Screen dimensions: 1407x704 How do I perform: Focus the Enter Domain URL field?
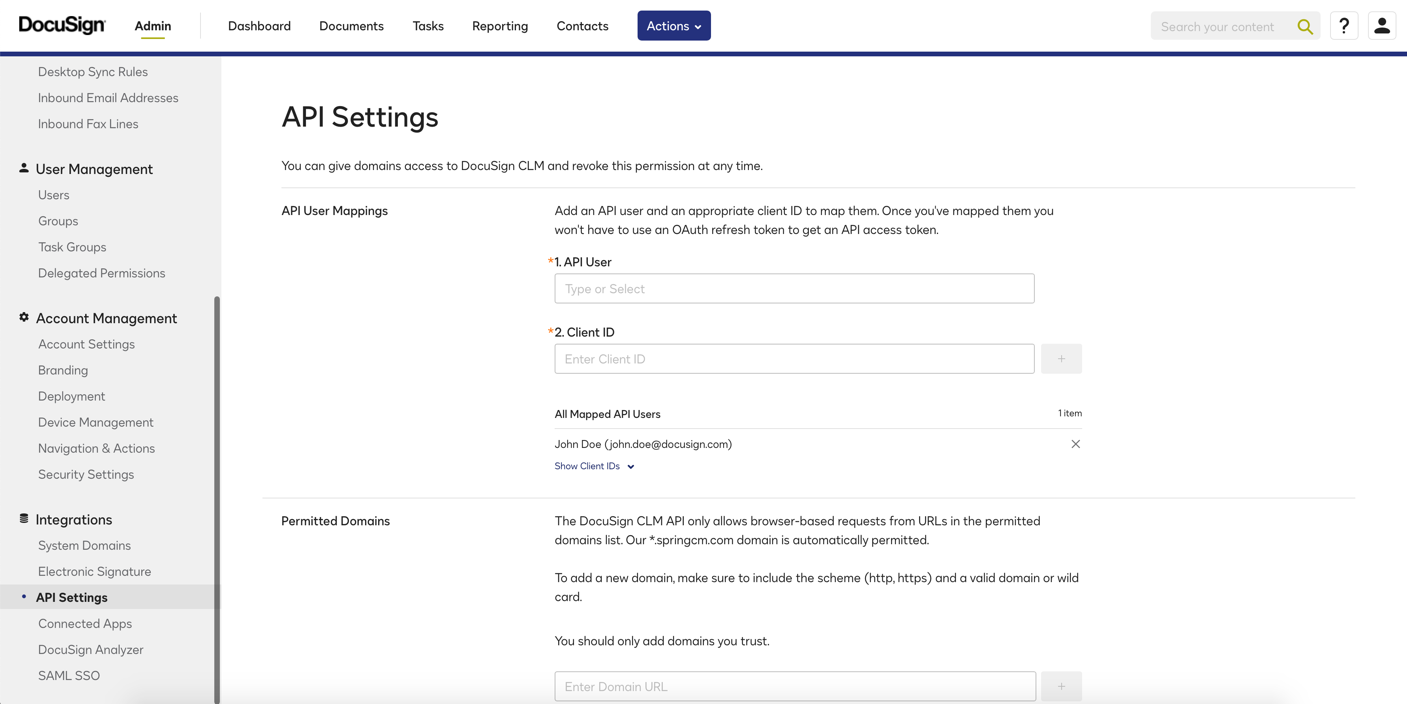[x=794, y=686]
